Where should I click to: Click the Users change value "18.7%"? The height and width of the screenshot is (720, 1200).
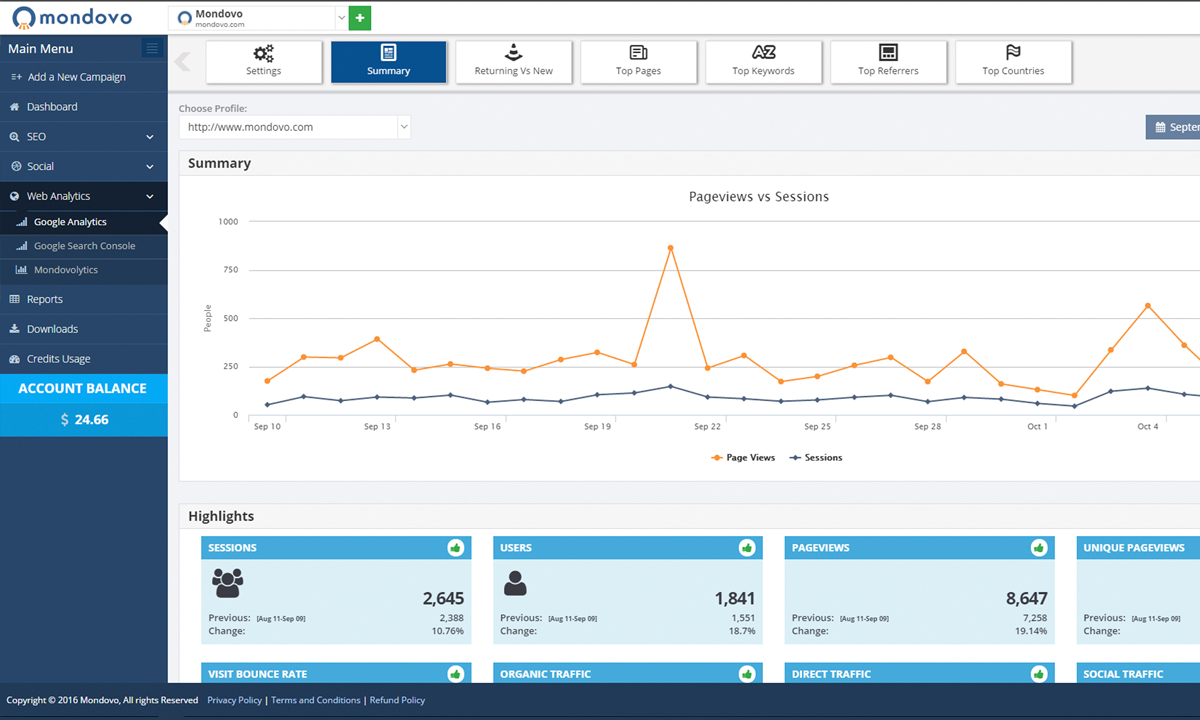click(743, 631)
